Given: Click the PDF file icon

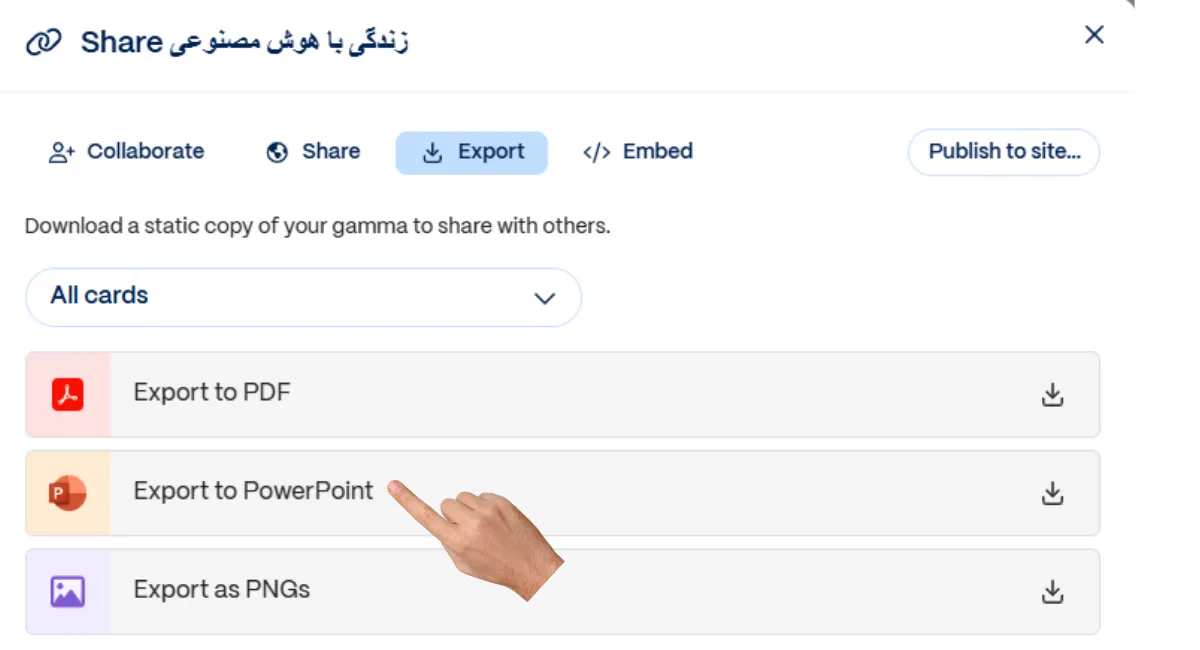Looking at the screenshot, I should coord(67,395).
